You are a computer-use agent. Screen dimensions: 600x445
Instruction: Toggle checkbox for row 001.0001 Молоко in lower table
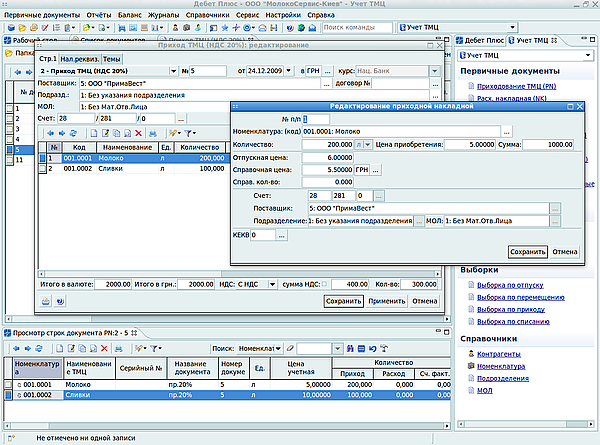10,384
